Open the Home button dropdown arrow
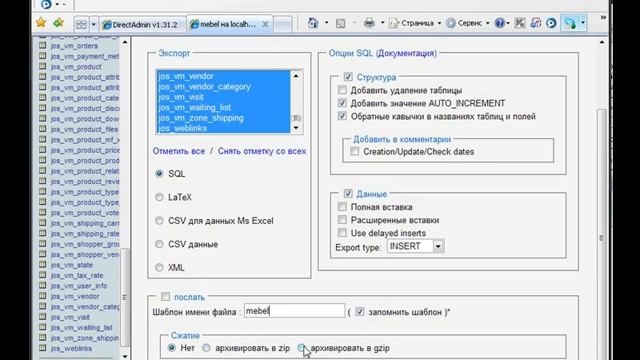The width and height of the screenshot is (640, 360). [x=326, y=23]
